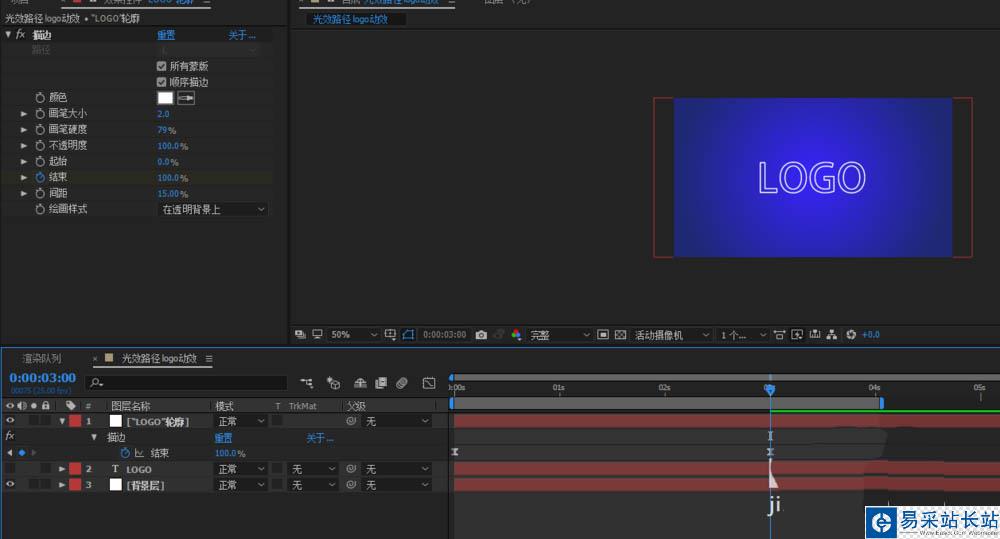Toggle hide shy layers switch in timeline
1000x539 pixels.
[x=360, y=383]
